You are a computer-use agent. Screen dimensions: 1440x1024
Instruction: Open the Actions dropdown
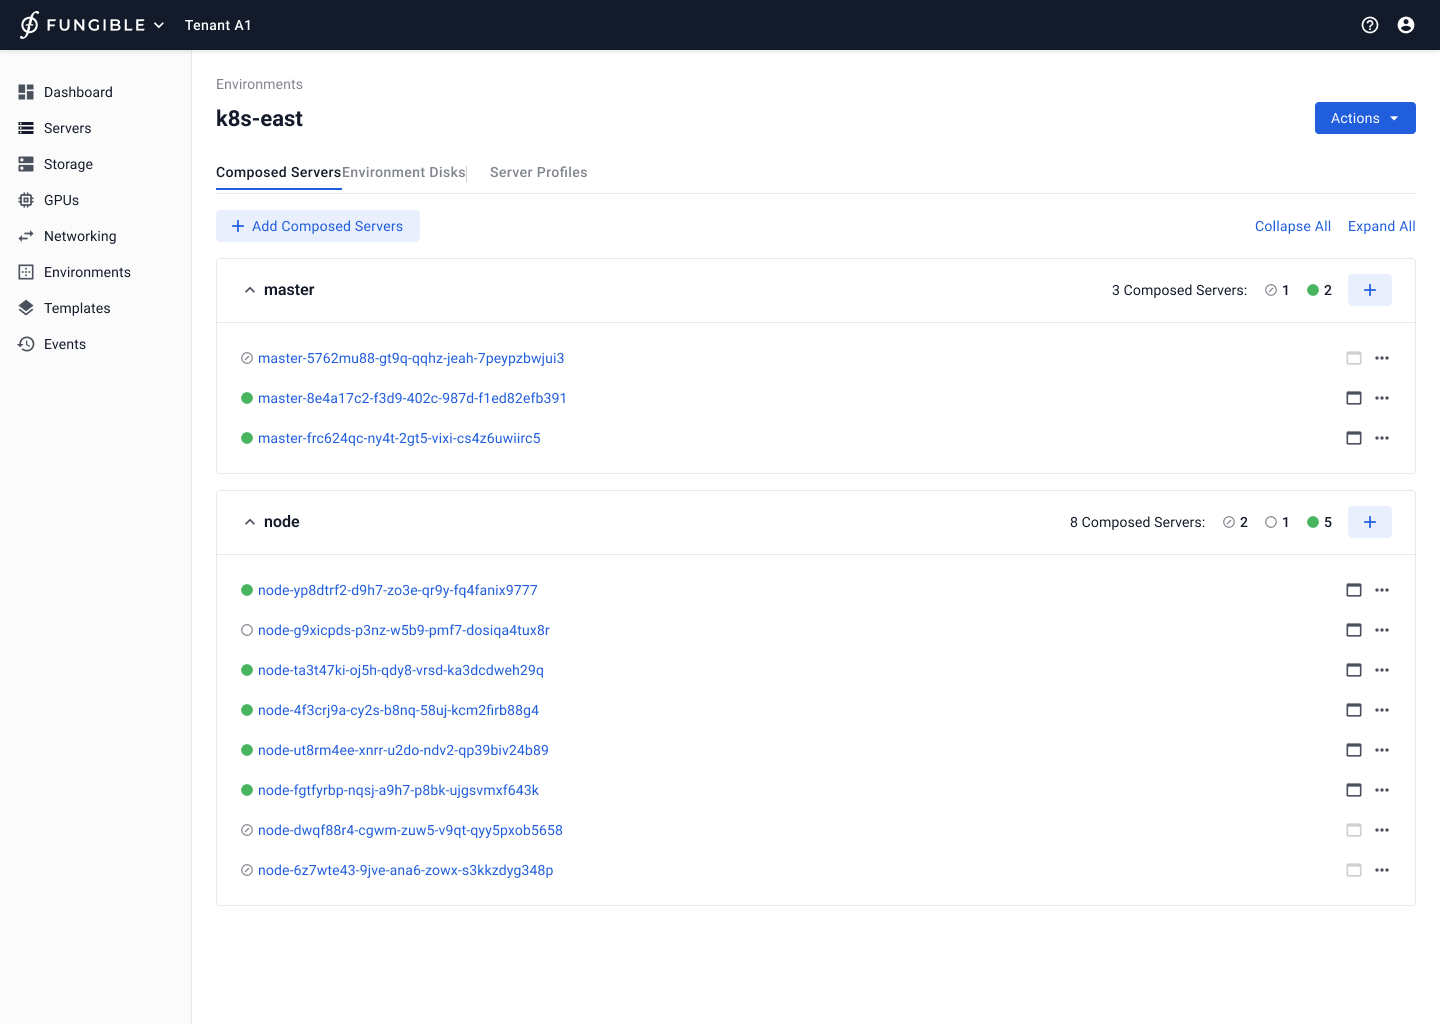click(x=1365, y=118)
